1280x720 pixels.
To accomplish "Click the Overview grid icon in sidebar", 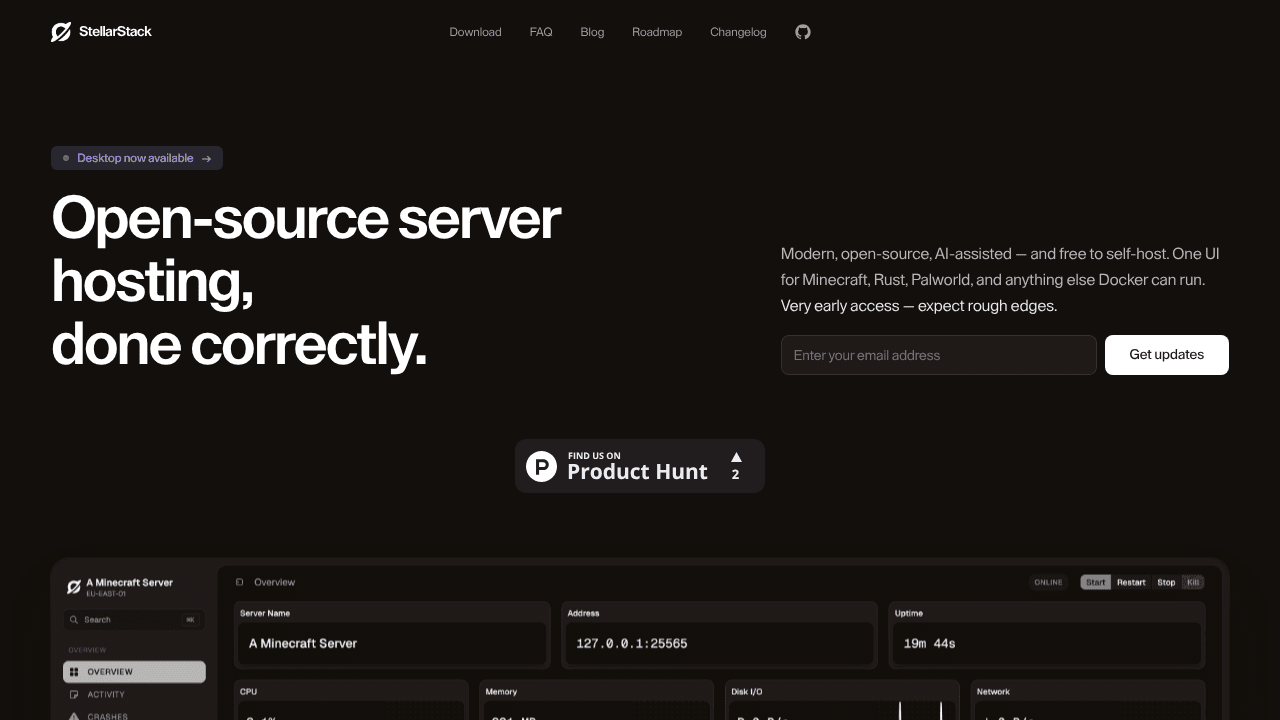I will coord(74,672).
